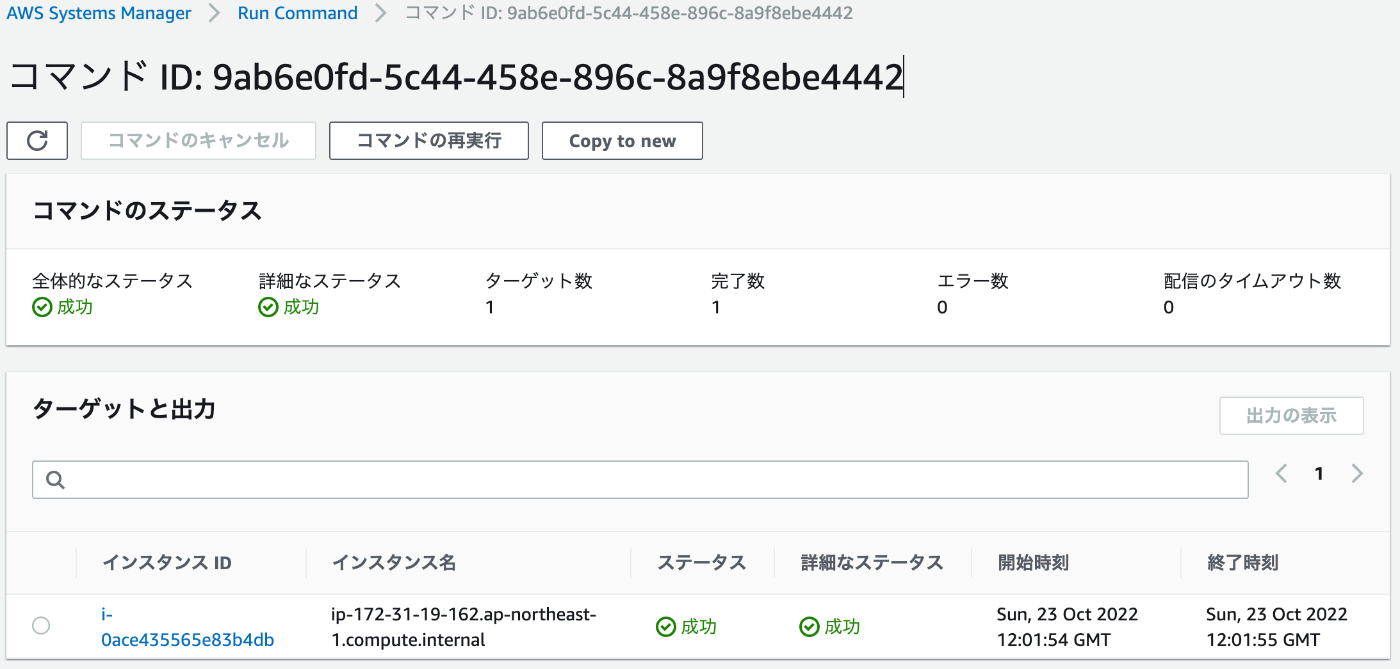Click row 詳細なステータス success icon

coord(809,627)
